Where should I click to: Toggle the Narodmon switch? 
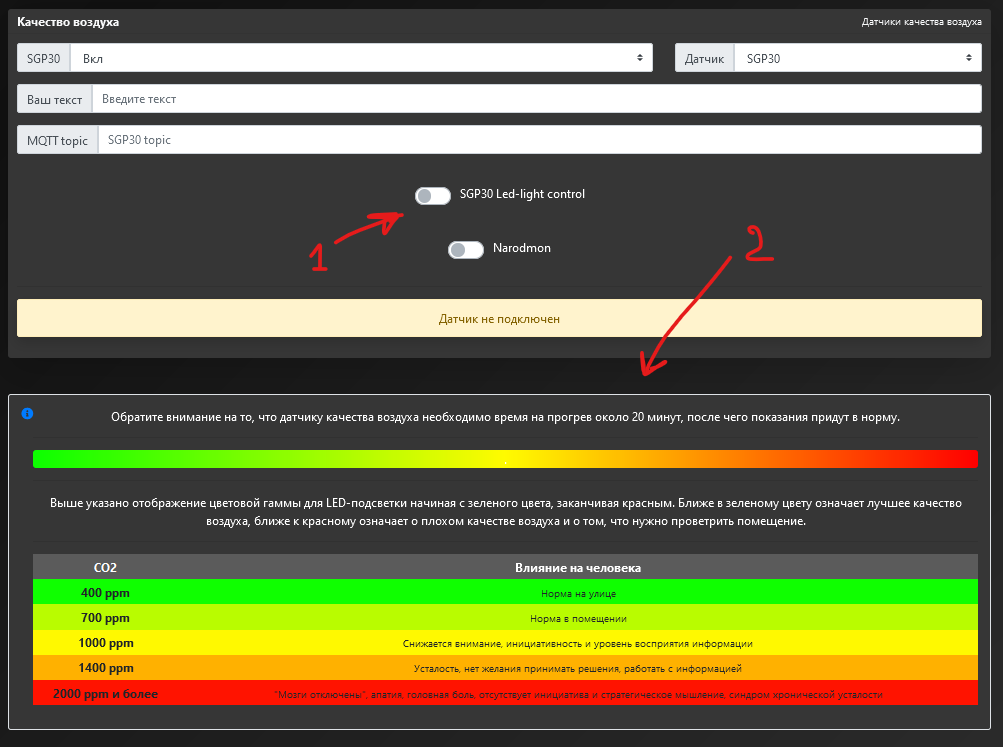pos(465,250)
